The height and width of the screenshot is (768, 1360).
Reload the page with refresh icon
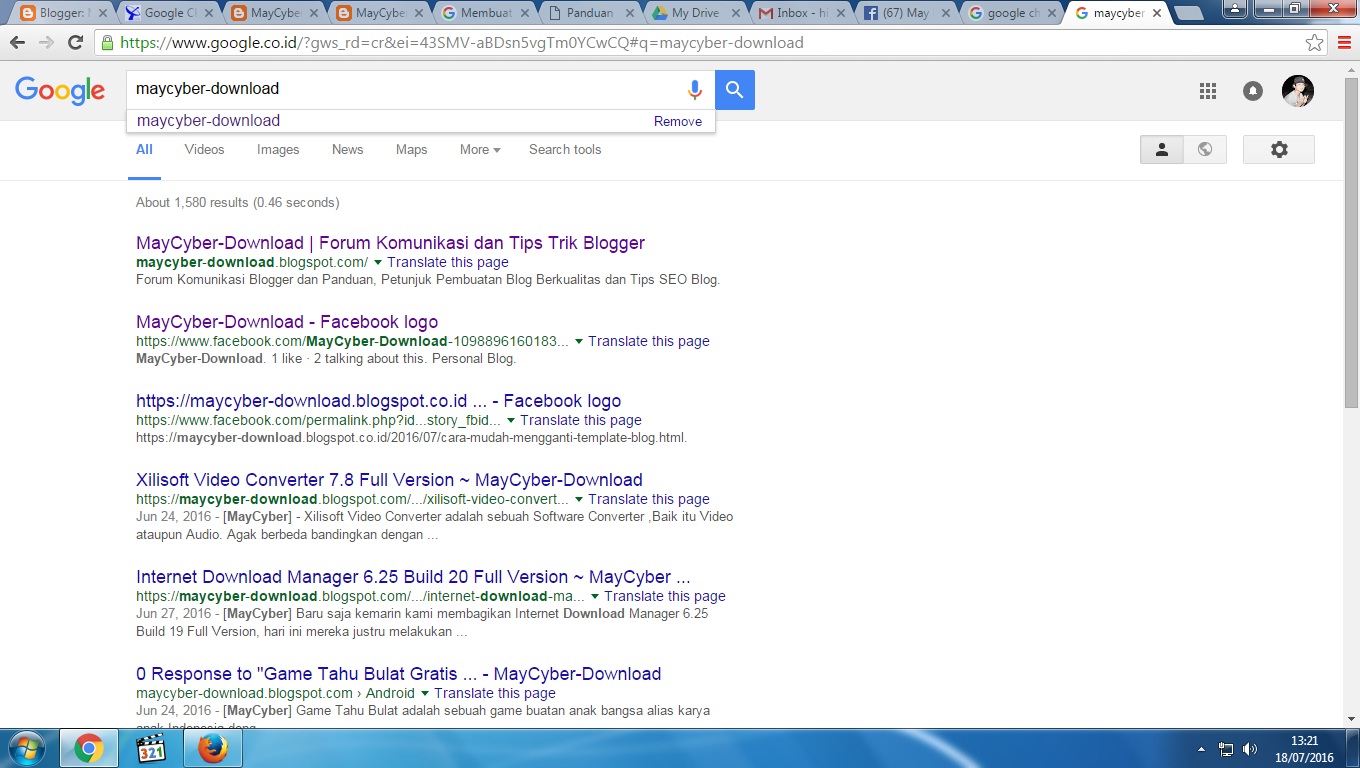pyautogui.click(x=75, y=43)
